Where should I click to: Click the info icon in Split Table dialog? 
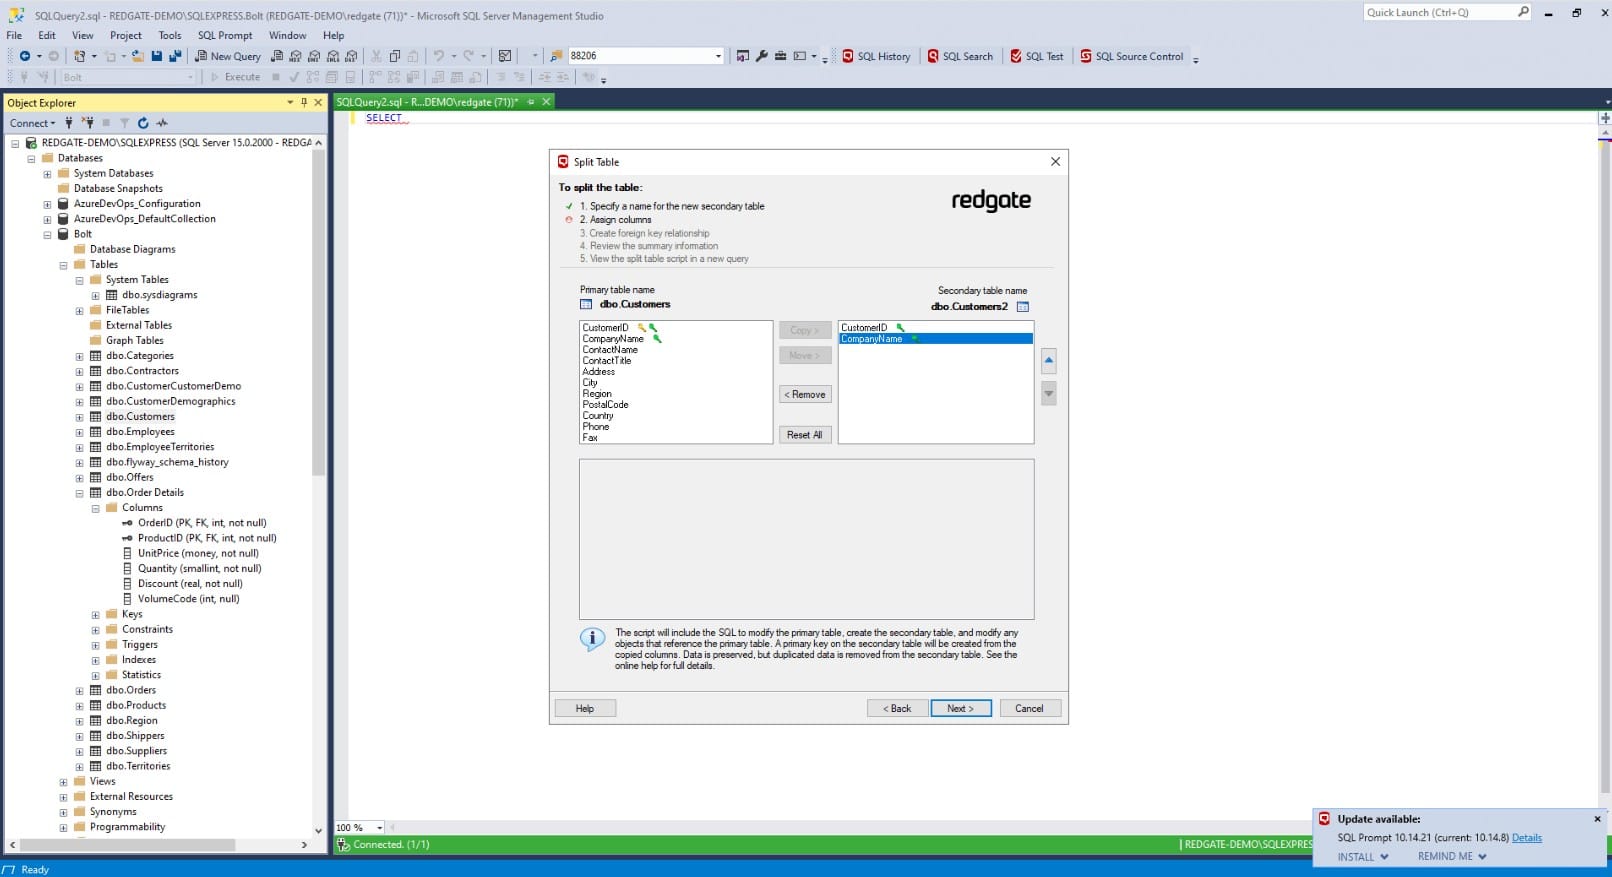click(592, 639)
